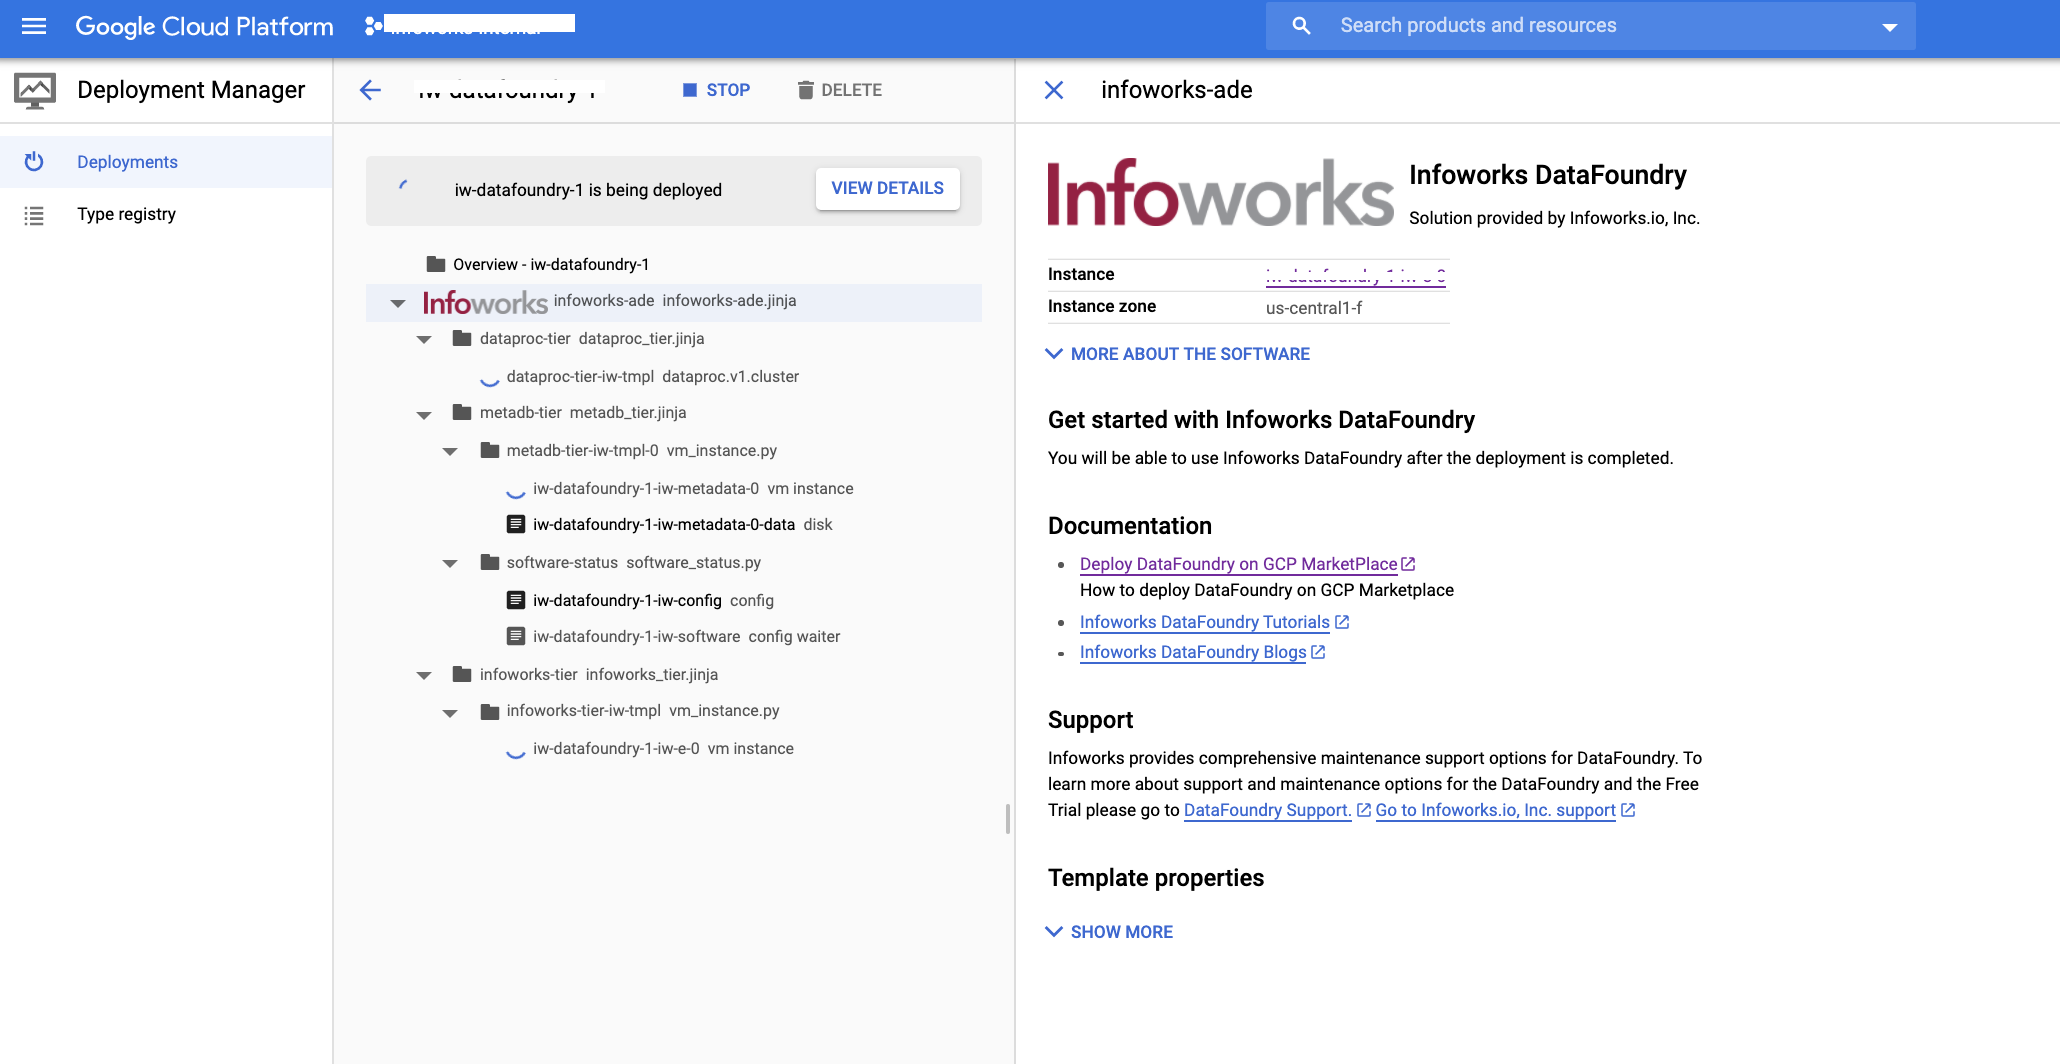Click the iw-datafoundry-1-iw-software document icon
This screenshot has width=2060, height=1064.
516,636
